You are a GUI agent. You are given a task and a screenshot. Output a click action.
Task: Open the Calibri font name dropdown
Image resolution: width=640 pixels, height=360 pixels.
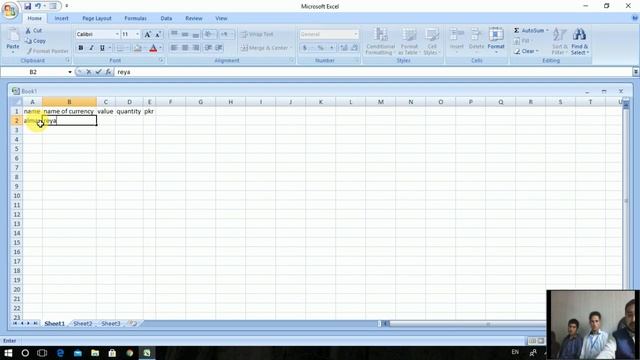tap(117, 34)
